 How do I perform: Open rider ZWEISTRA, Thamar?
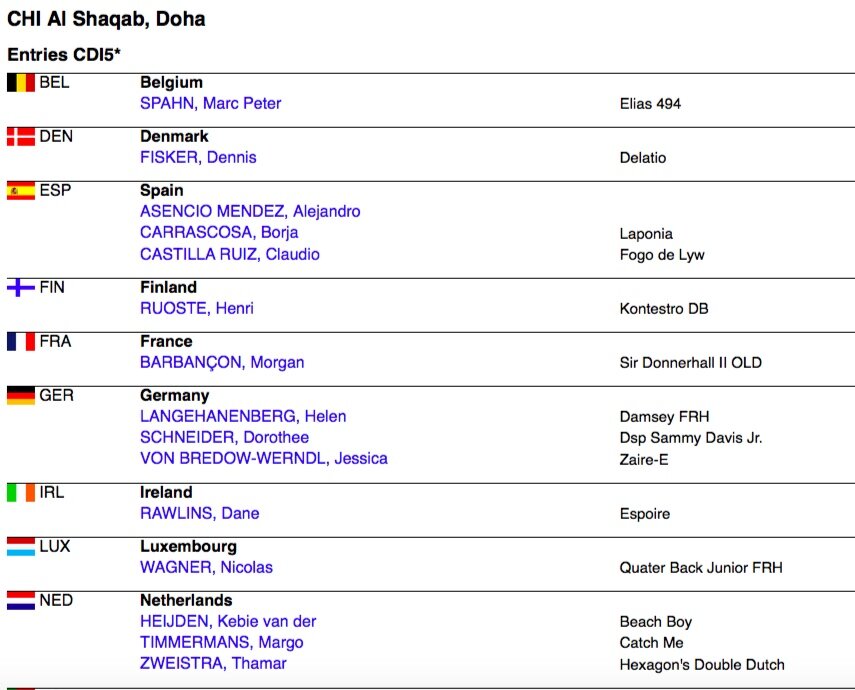tap(213, 663)
